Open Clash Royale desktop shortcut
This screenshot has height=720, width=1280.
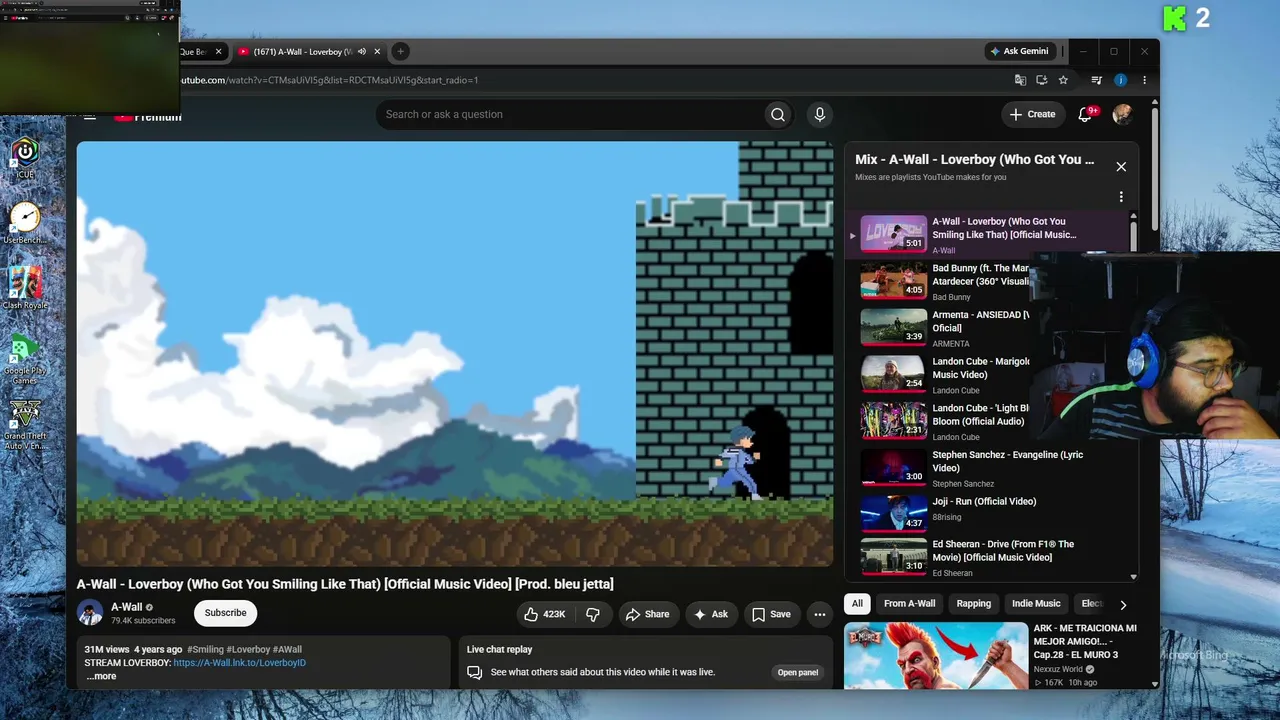pyautogui.click(x=25, y=288)
